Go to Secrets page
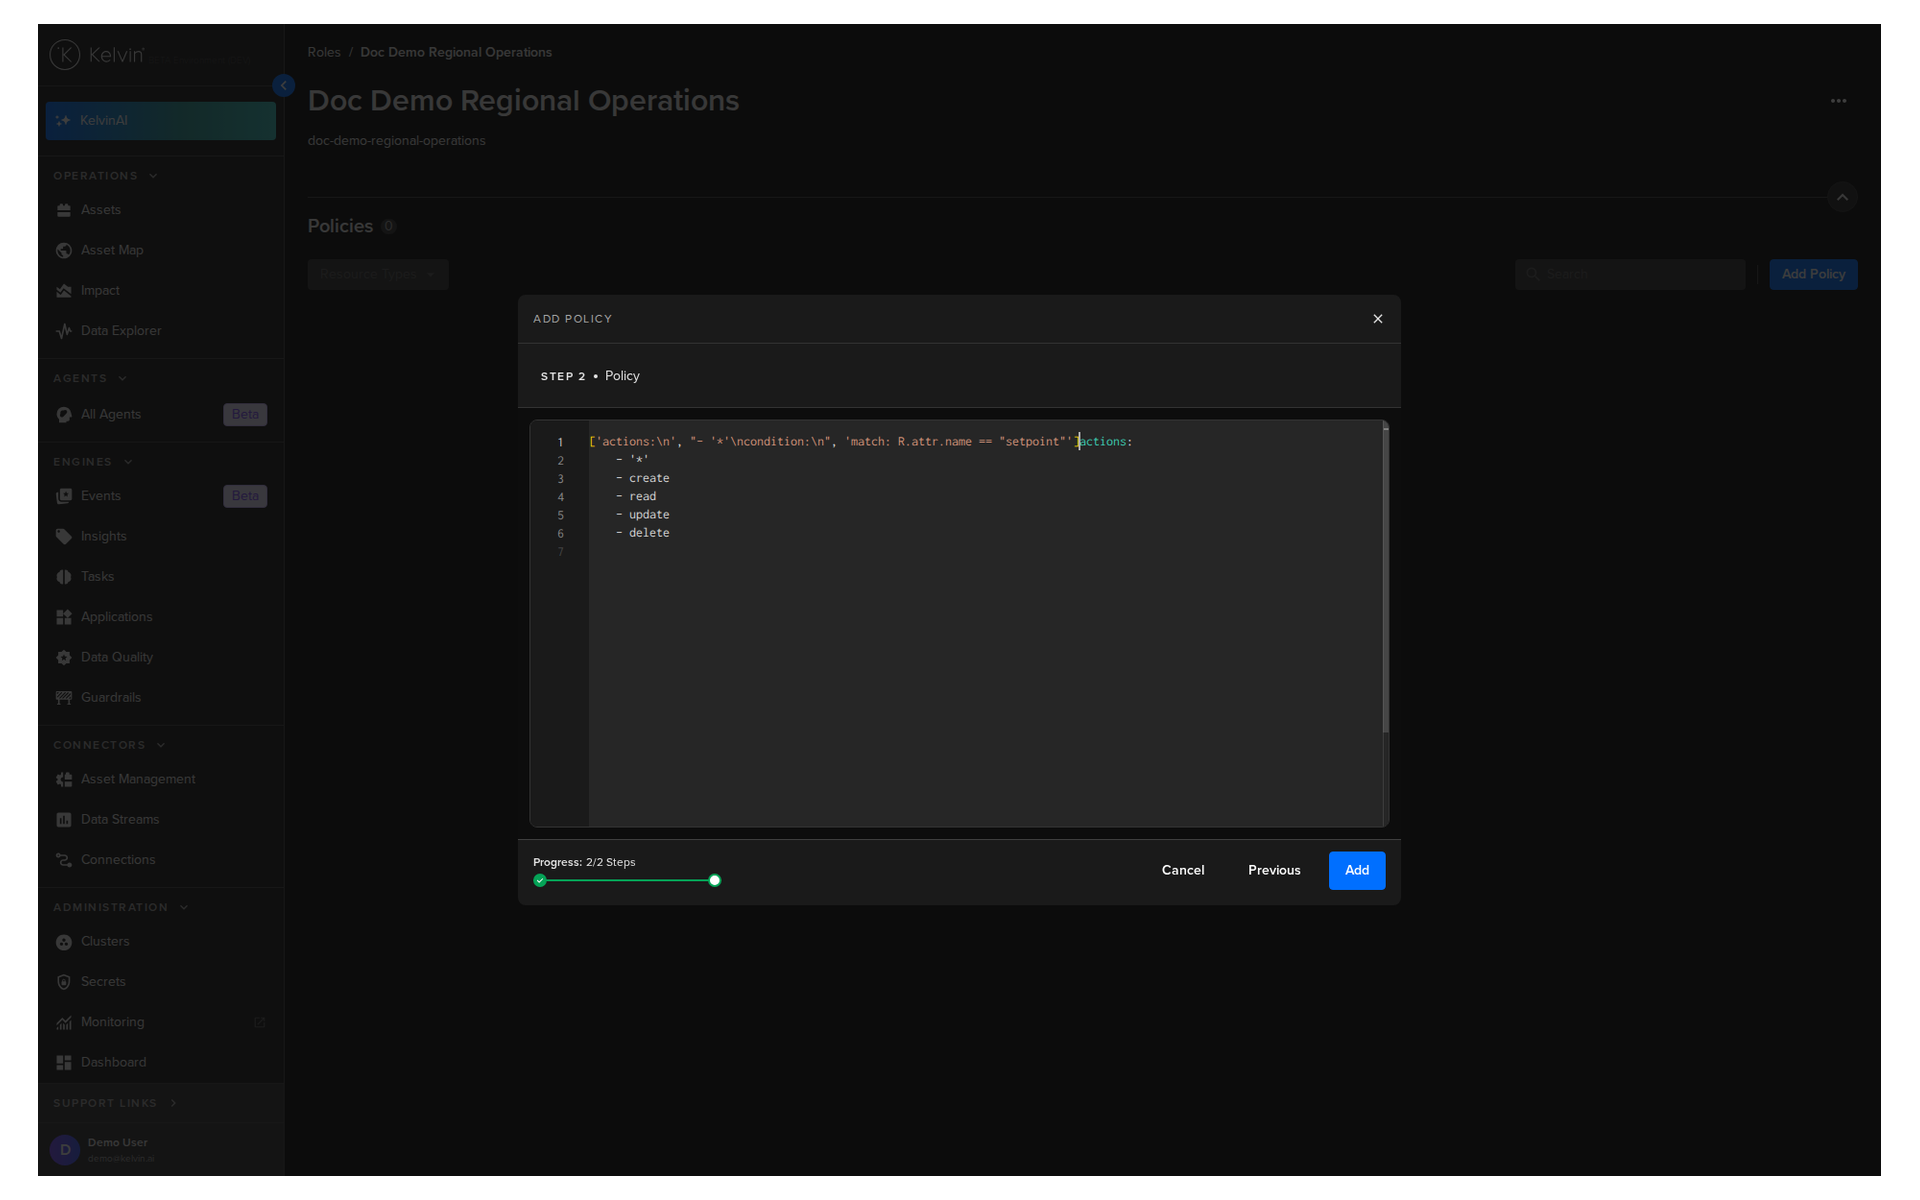 [x=103, y=982]
